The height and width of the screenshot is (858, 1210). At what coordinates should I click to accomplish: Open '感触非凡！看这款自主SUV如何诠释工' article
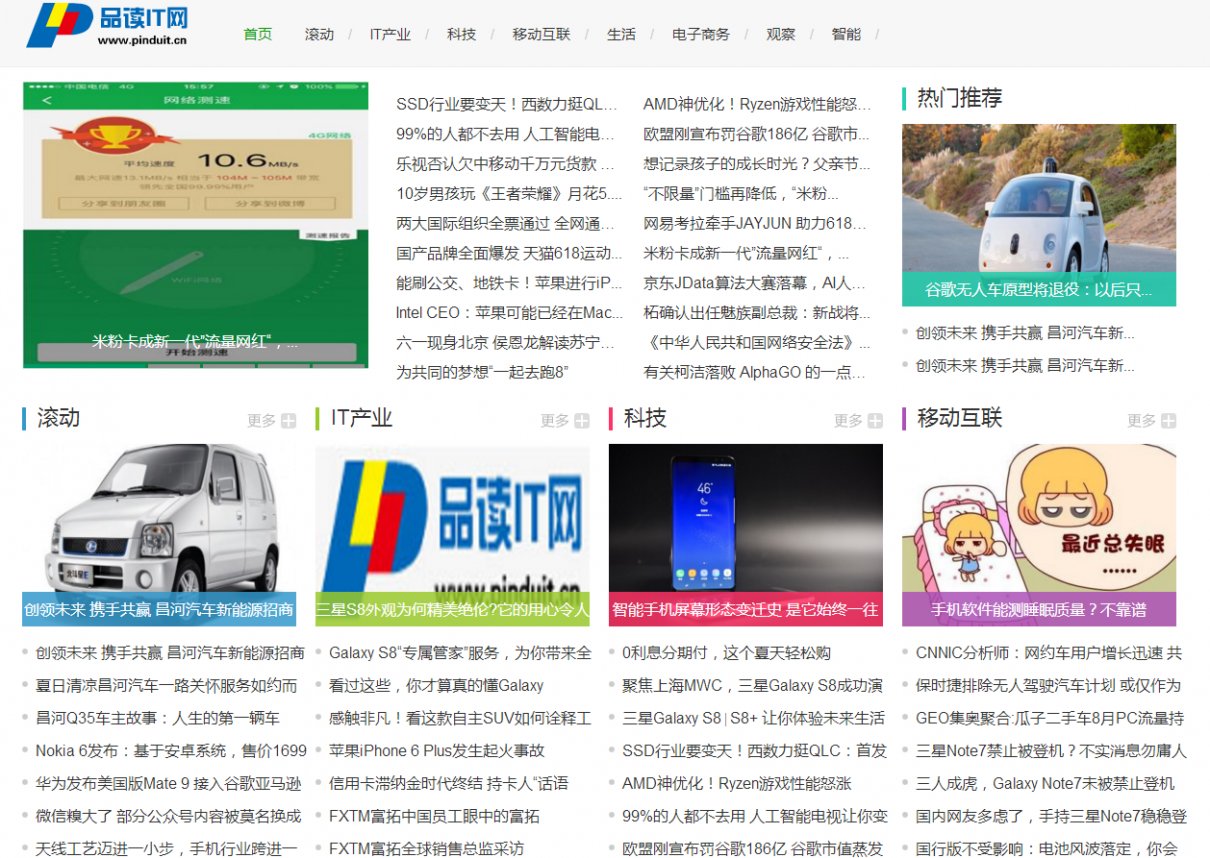coord(460,718)
